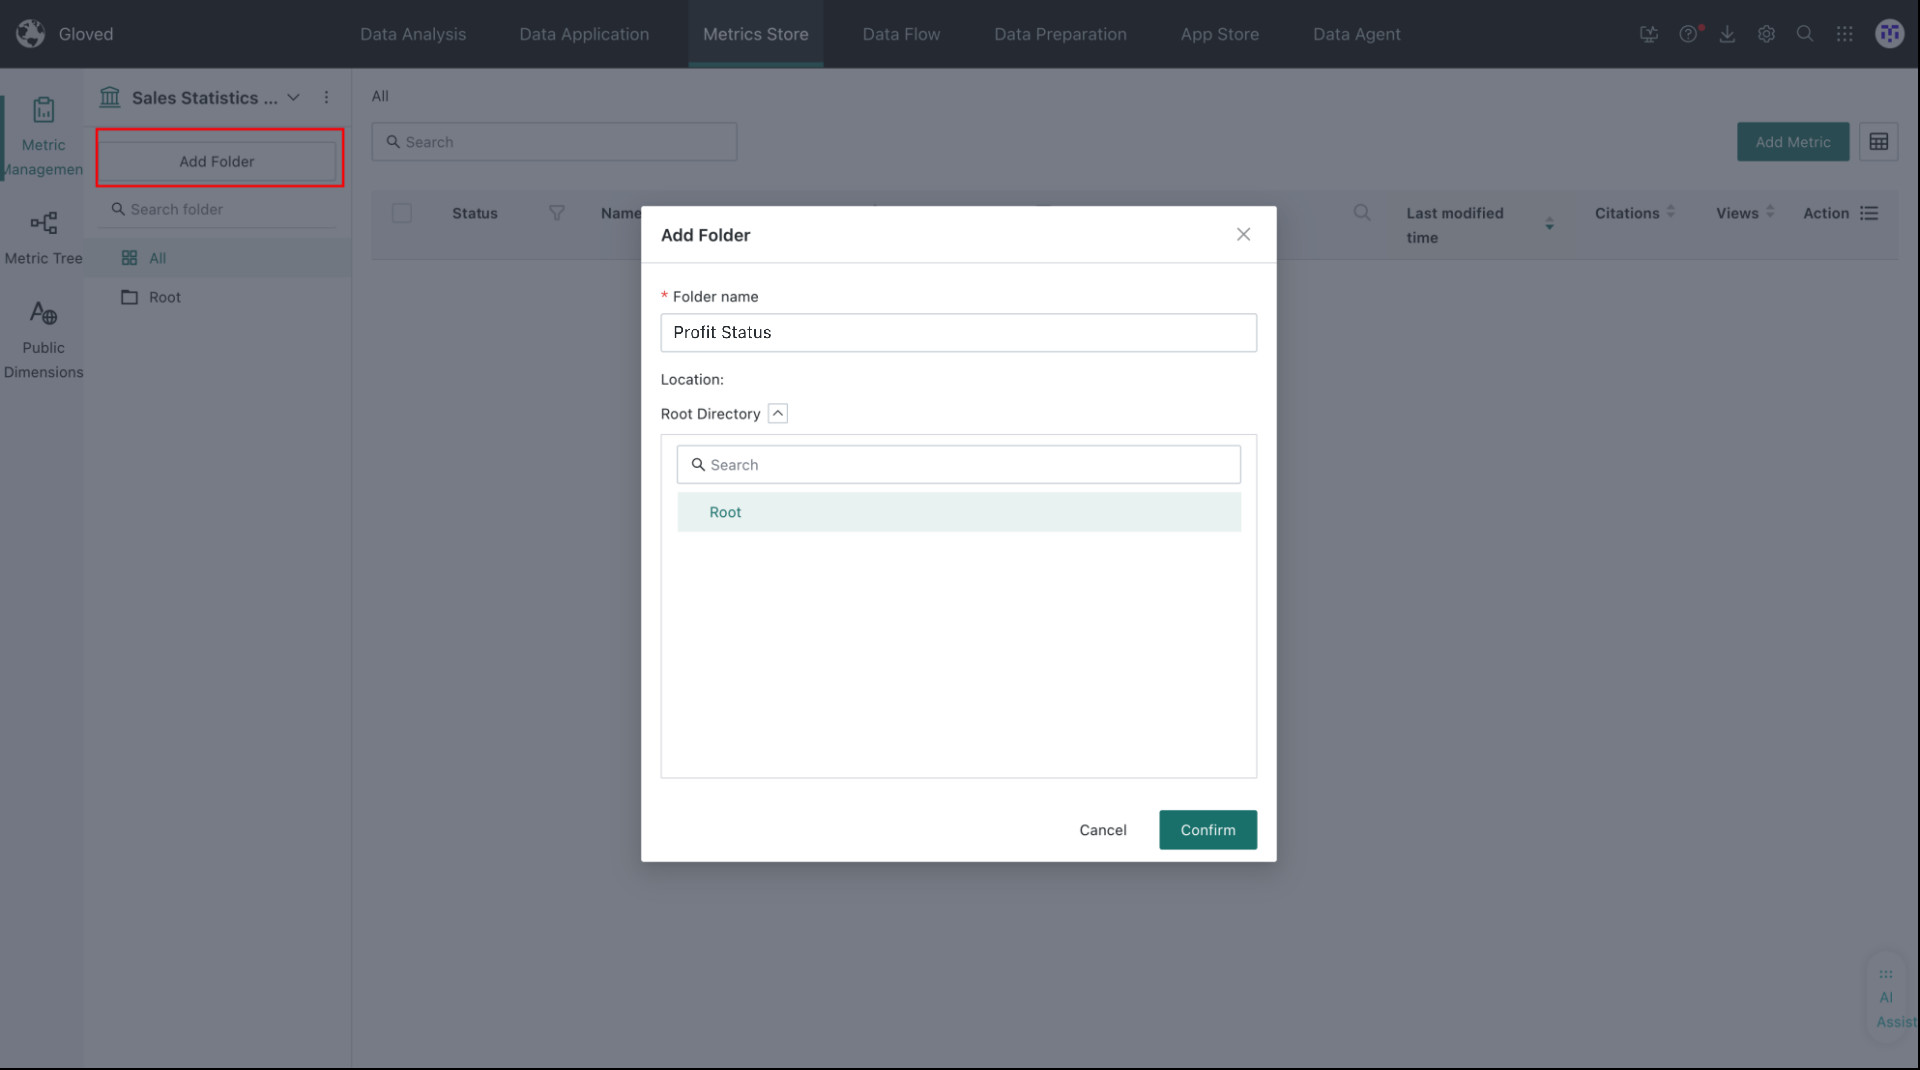Collapse the Root Directory location chevron
The image size is (1920, 1070).
pos(778,413)
